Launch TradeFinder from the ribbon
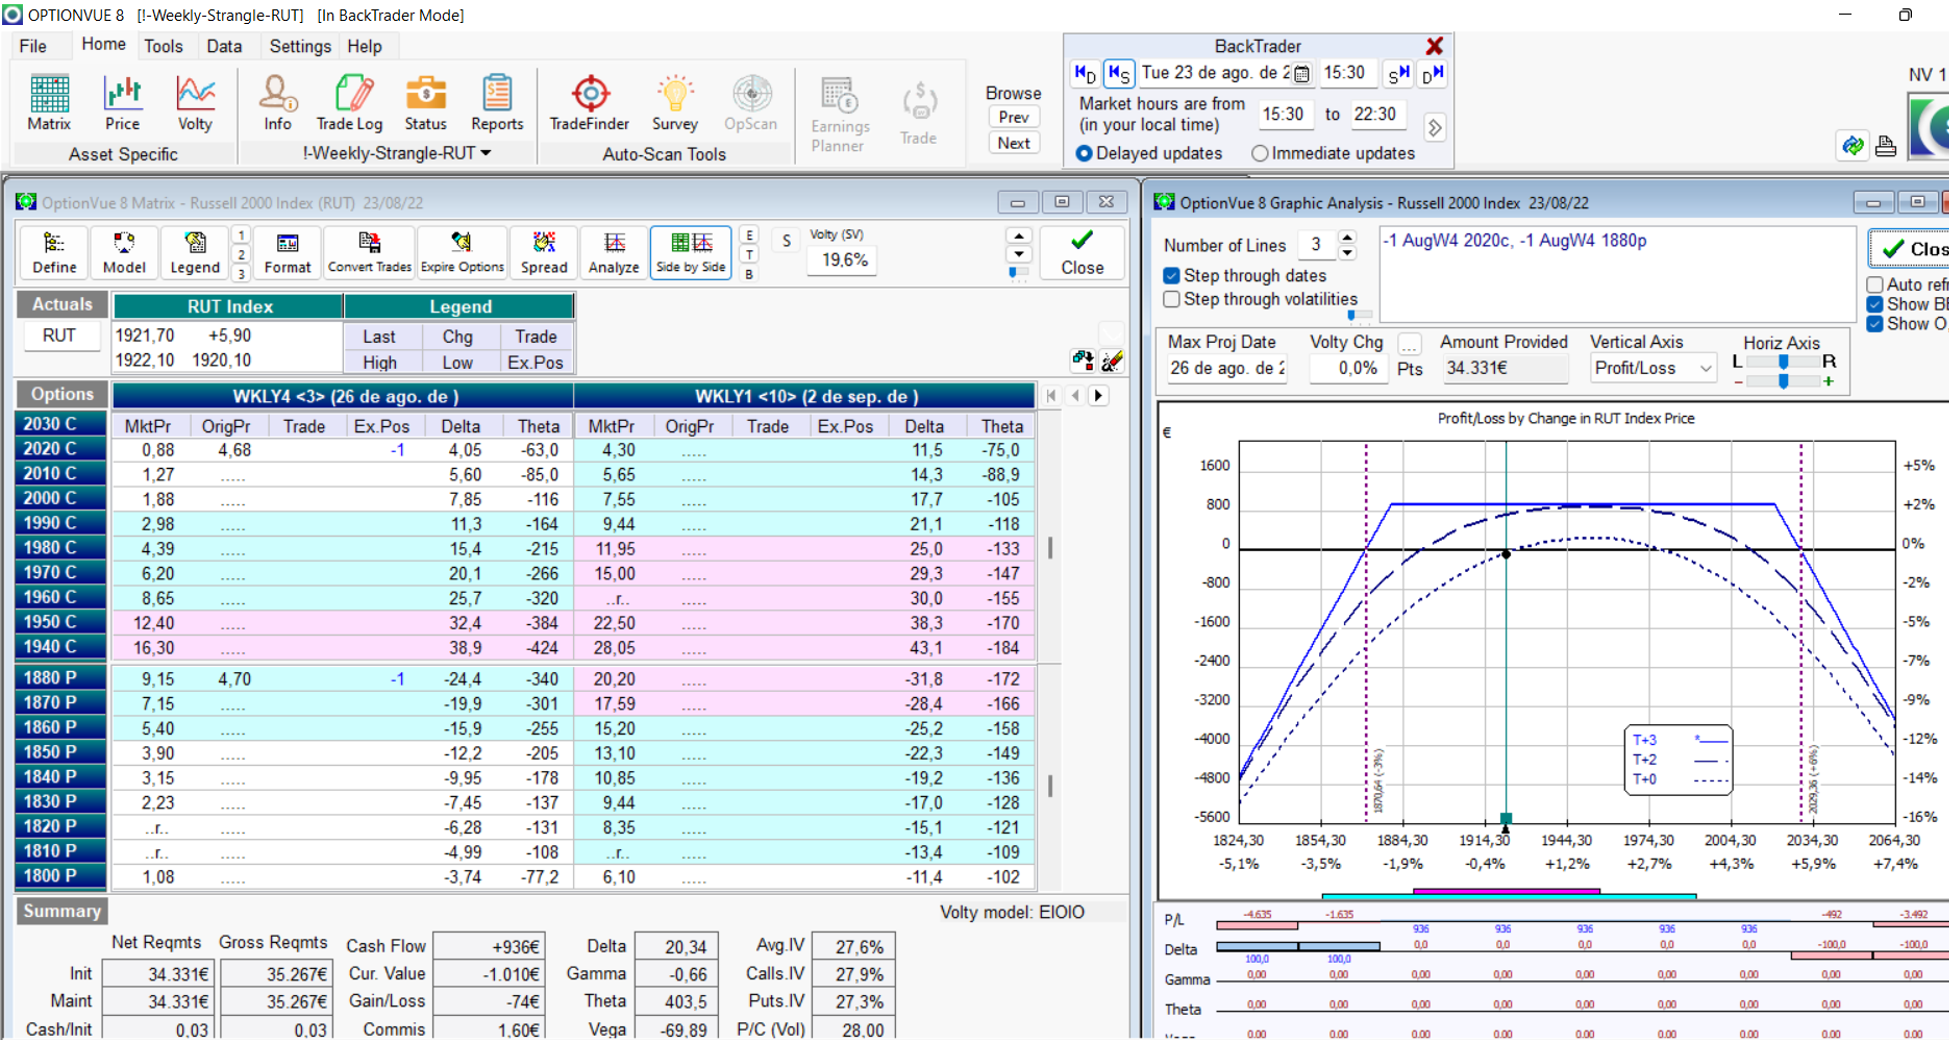Image resolution: width=1949 pixels, height=1040 pixels. tap(590, 103)
